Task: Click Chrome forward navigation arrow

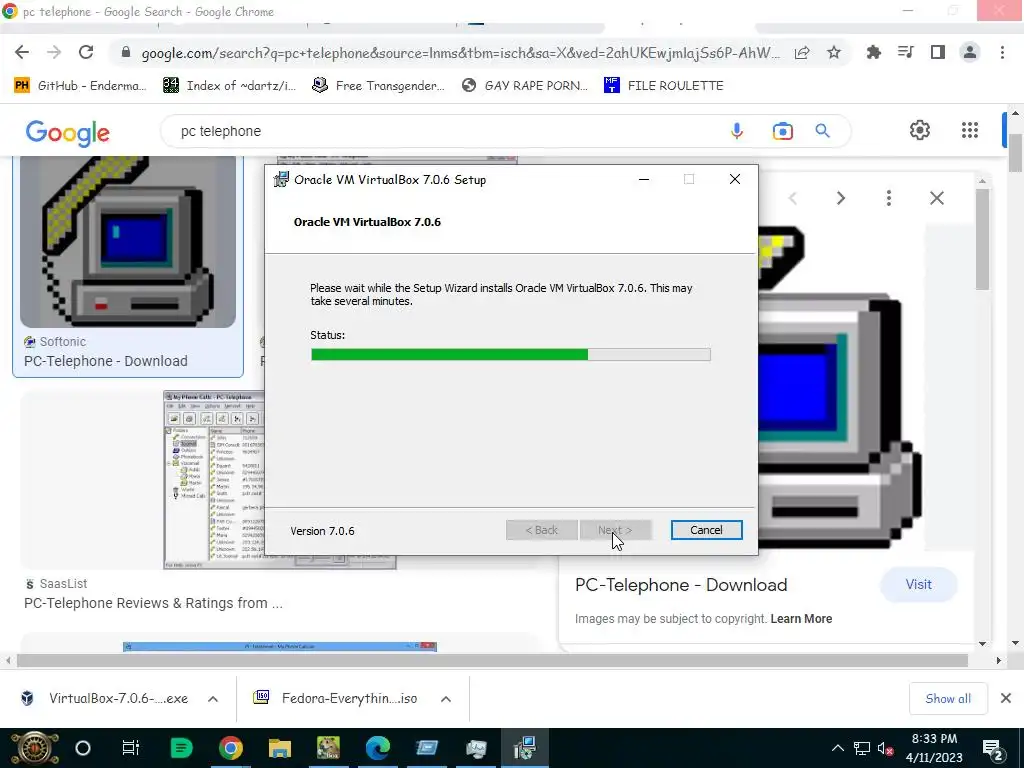Action: coord(54,52)
